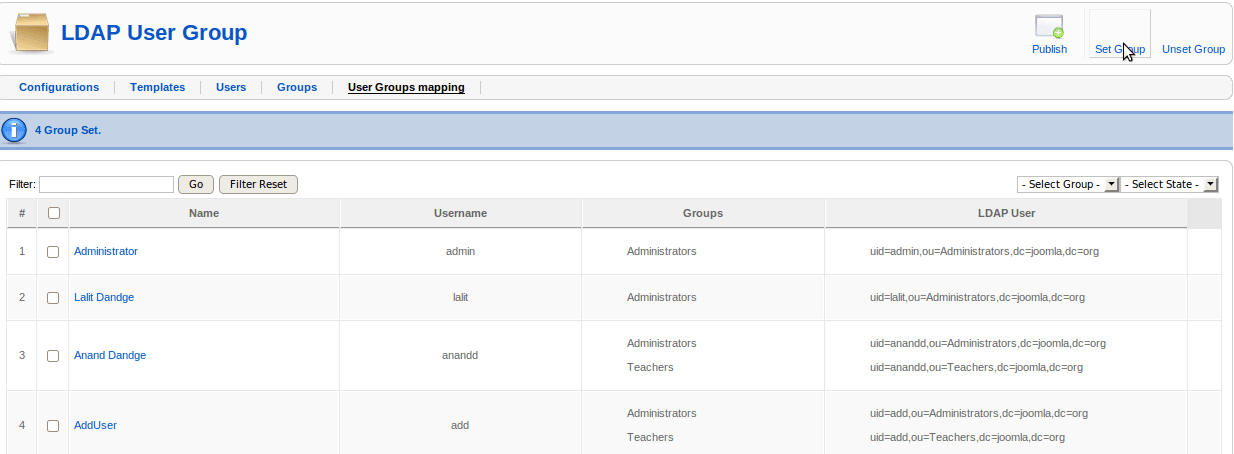Screen dimensions: 1234x454
Task: Go to the Users tab
Action: 231,87
